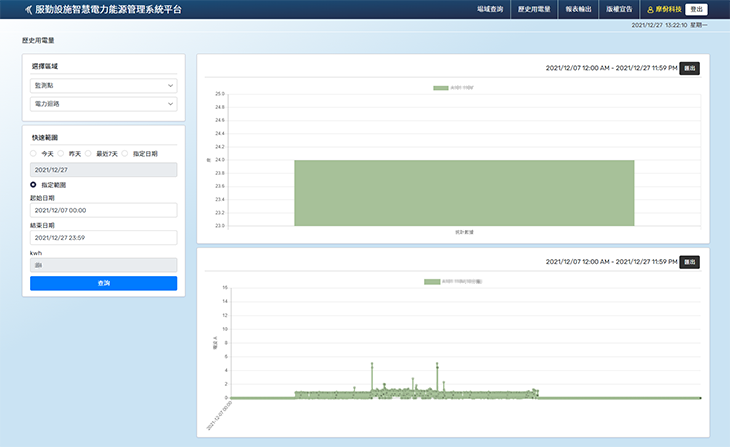Open the 場域查詢 menu item
This screenshot has width=730, height=447.
tap(490, 9)
